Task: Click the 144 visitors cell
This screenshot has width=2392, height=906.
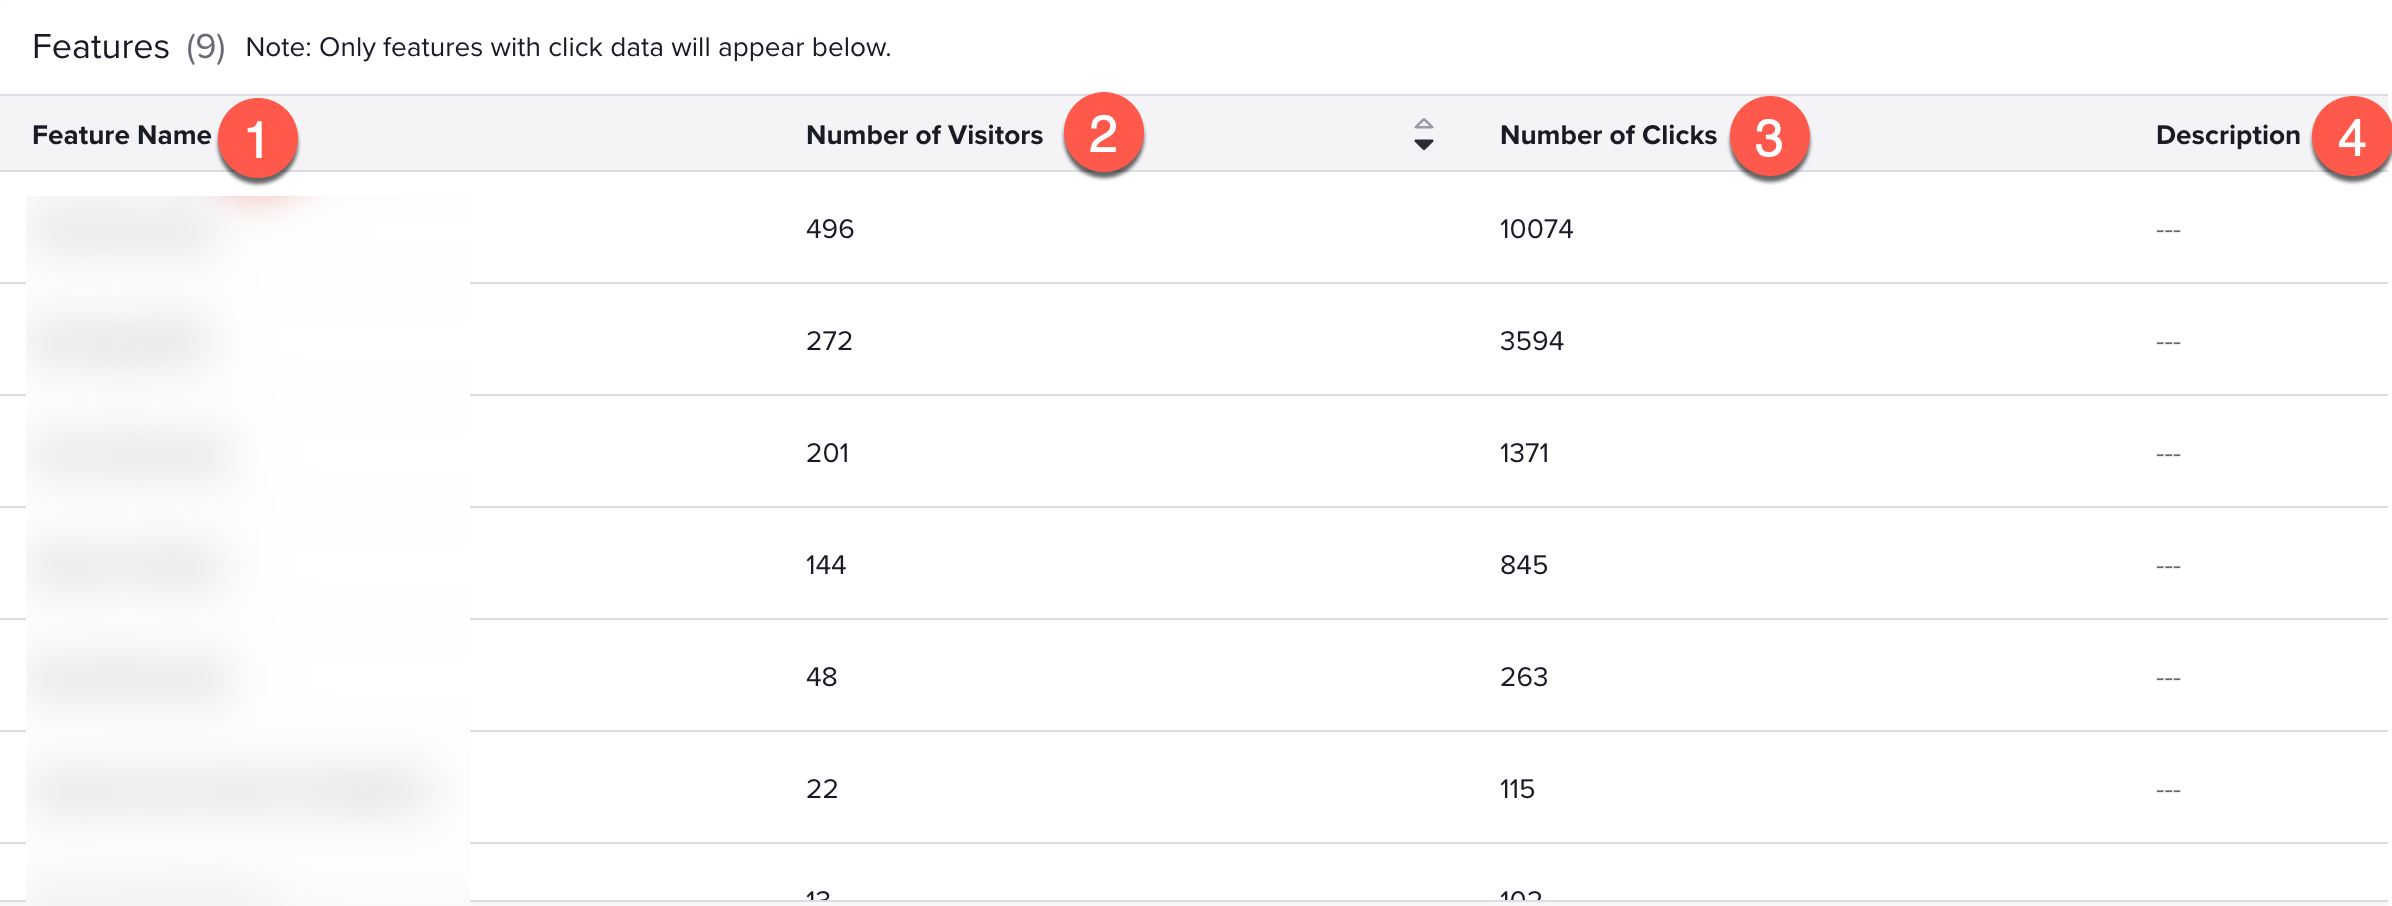Action: (826, 565)
